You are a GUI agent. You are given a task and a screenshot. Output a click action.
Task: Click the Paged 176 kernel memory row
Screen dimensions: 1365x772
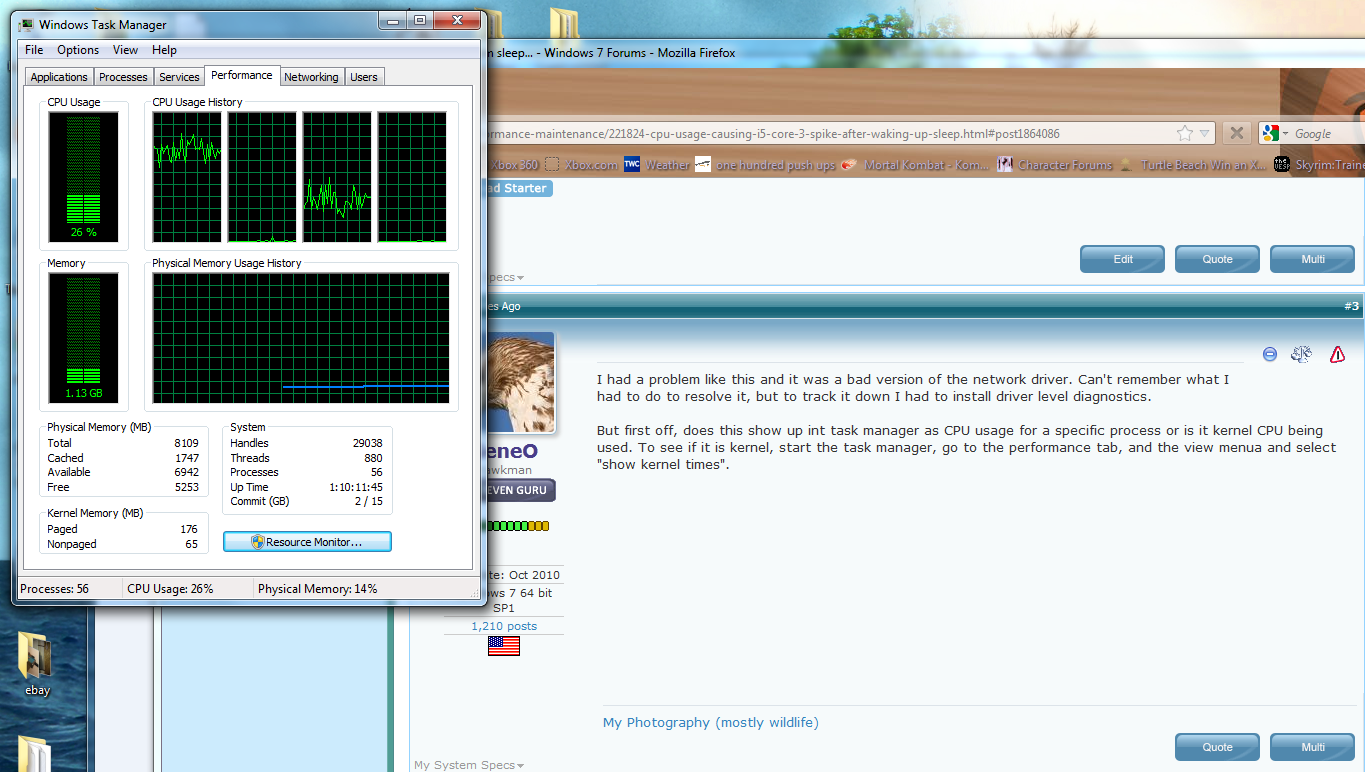tap(123, 529)
